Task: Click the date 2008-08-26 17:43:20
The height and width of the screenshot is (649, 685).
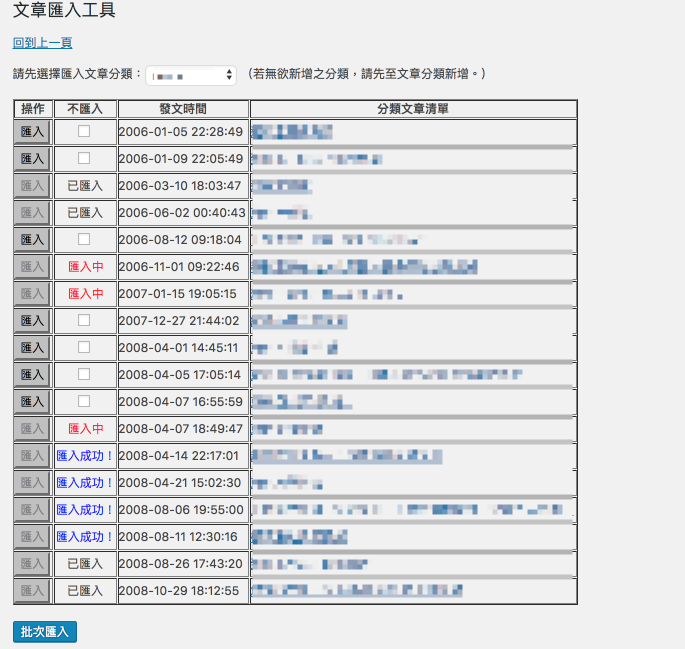Action: pos(180,564)
